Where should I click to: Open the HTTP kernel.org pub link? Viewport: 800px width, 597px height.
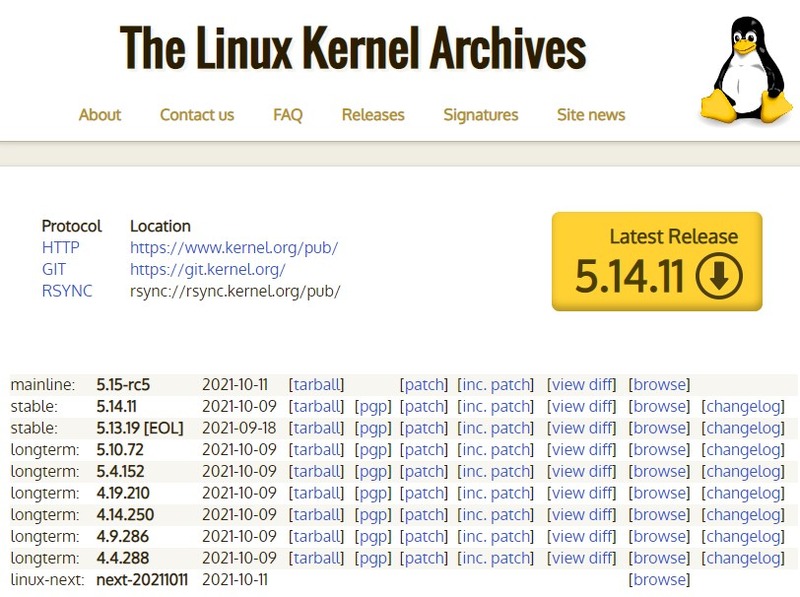(234, 248)
